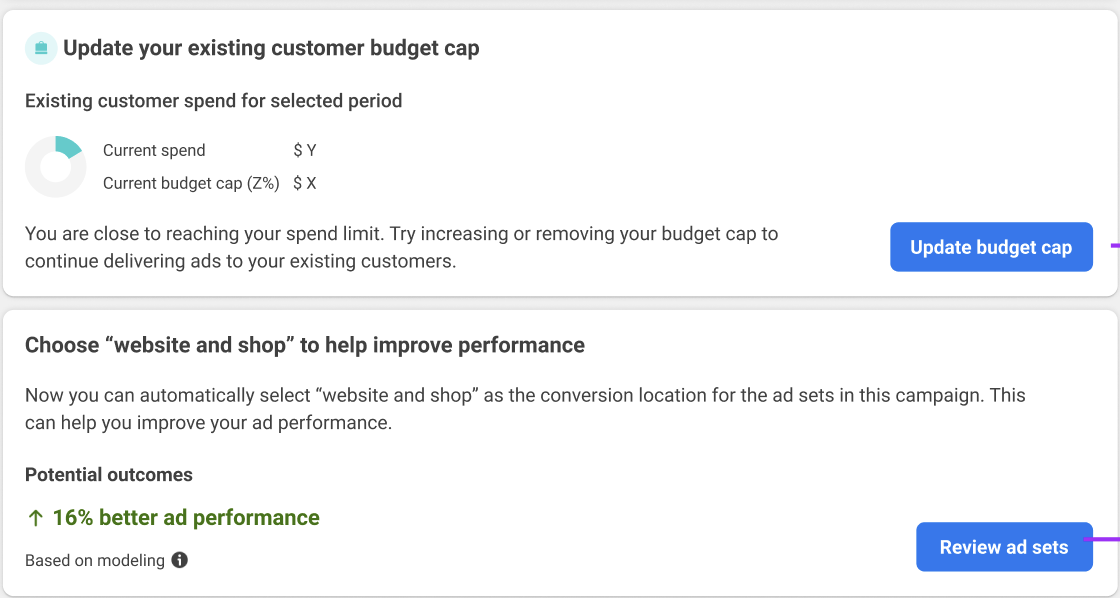Open the Review ad sets button
The image size is (1120, 598).
click(1004, 547)
